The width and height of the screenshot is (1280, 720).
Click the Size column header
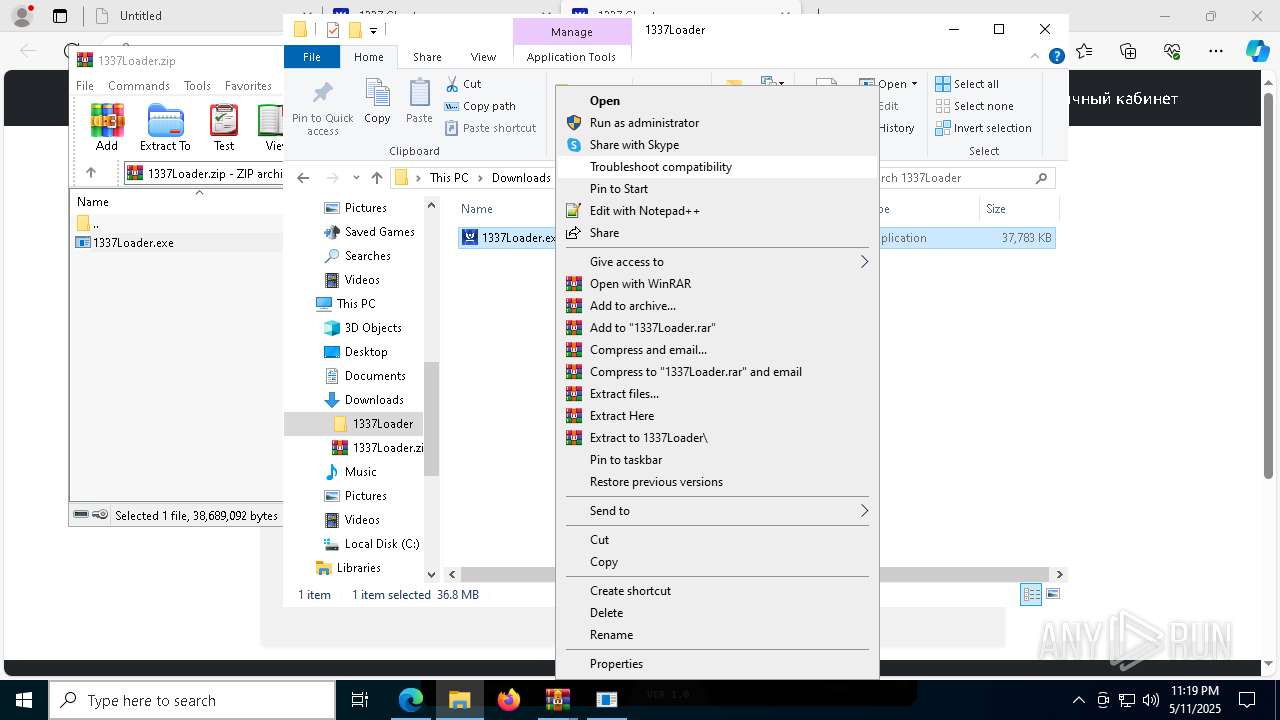pyautogui.click(x=1018, y=209)
